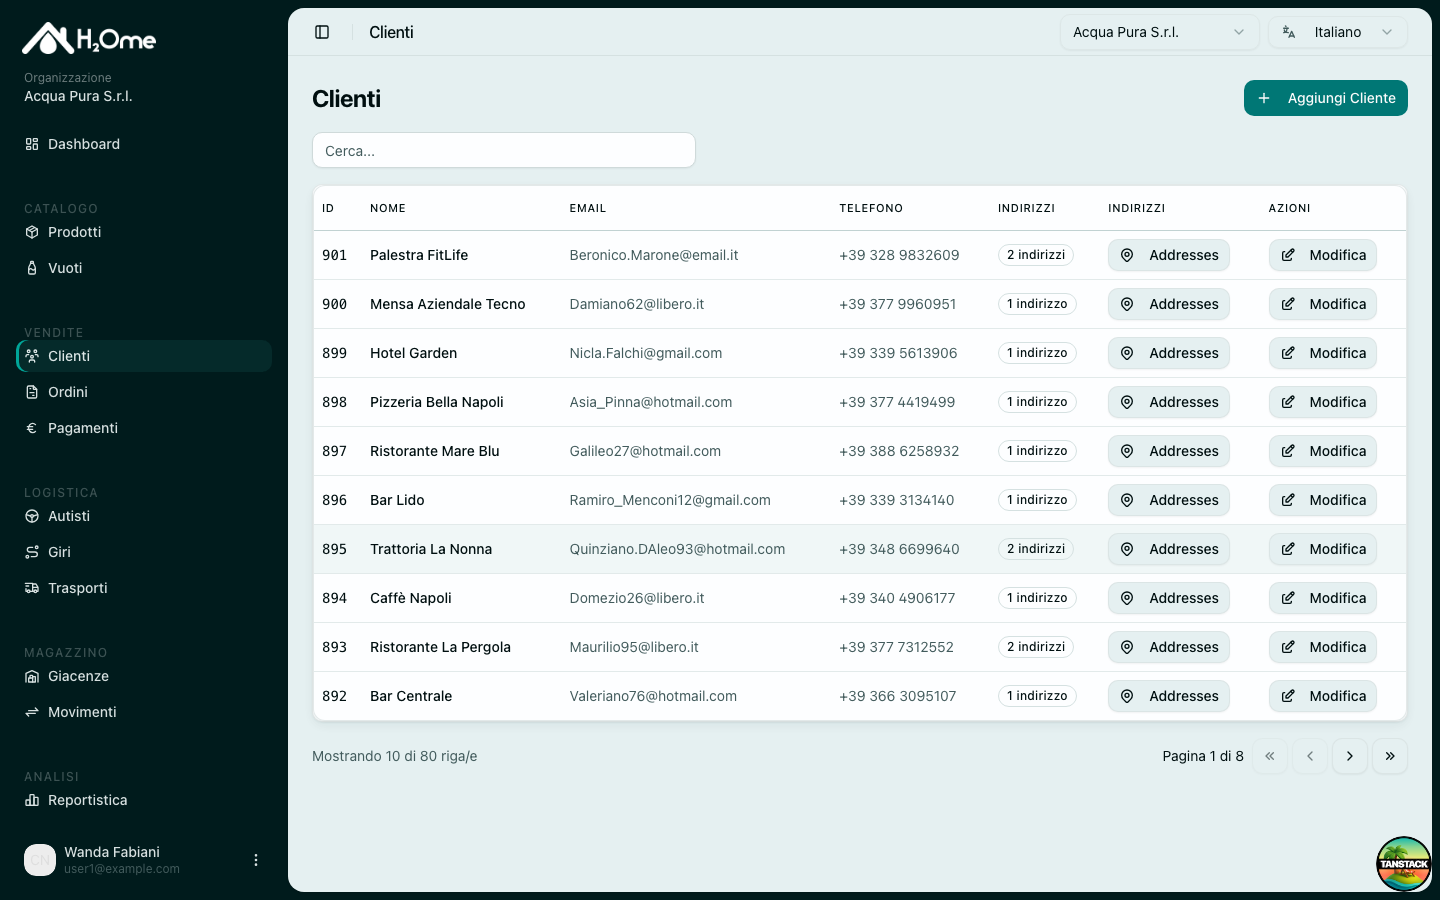Open Addresses for Trattoria La Nonna
This screenshot has height=900, width=1440.
(x=1169, y=549)
